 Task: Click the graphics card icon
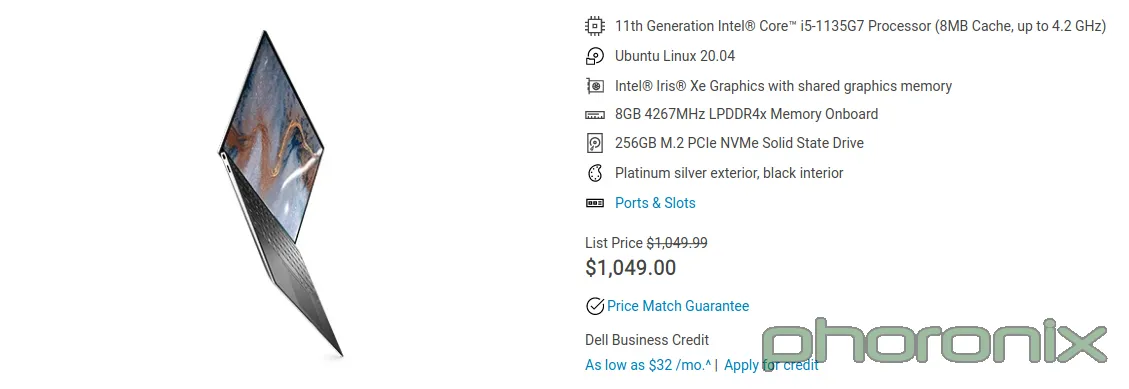[x=594, y=86]
